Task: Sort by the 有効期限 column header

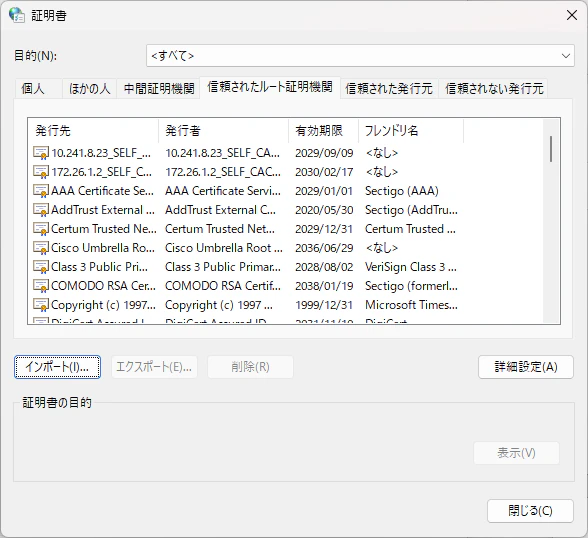Action: coord(324,131)
